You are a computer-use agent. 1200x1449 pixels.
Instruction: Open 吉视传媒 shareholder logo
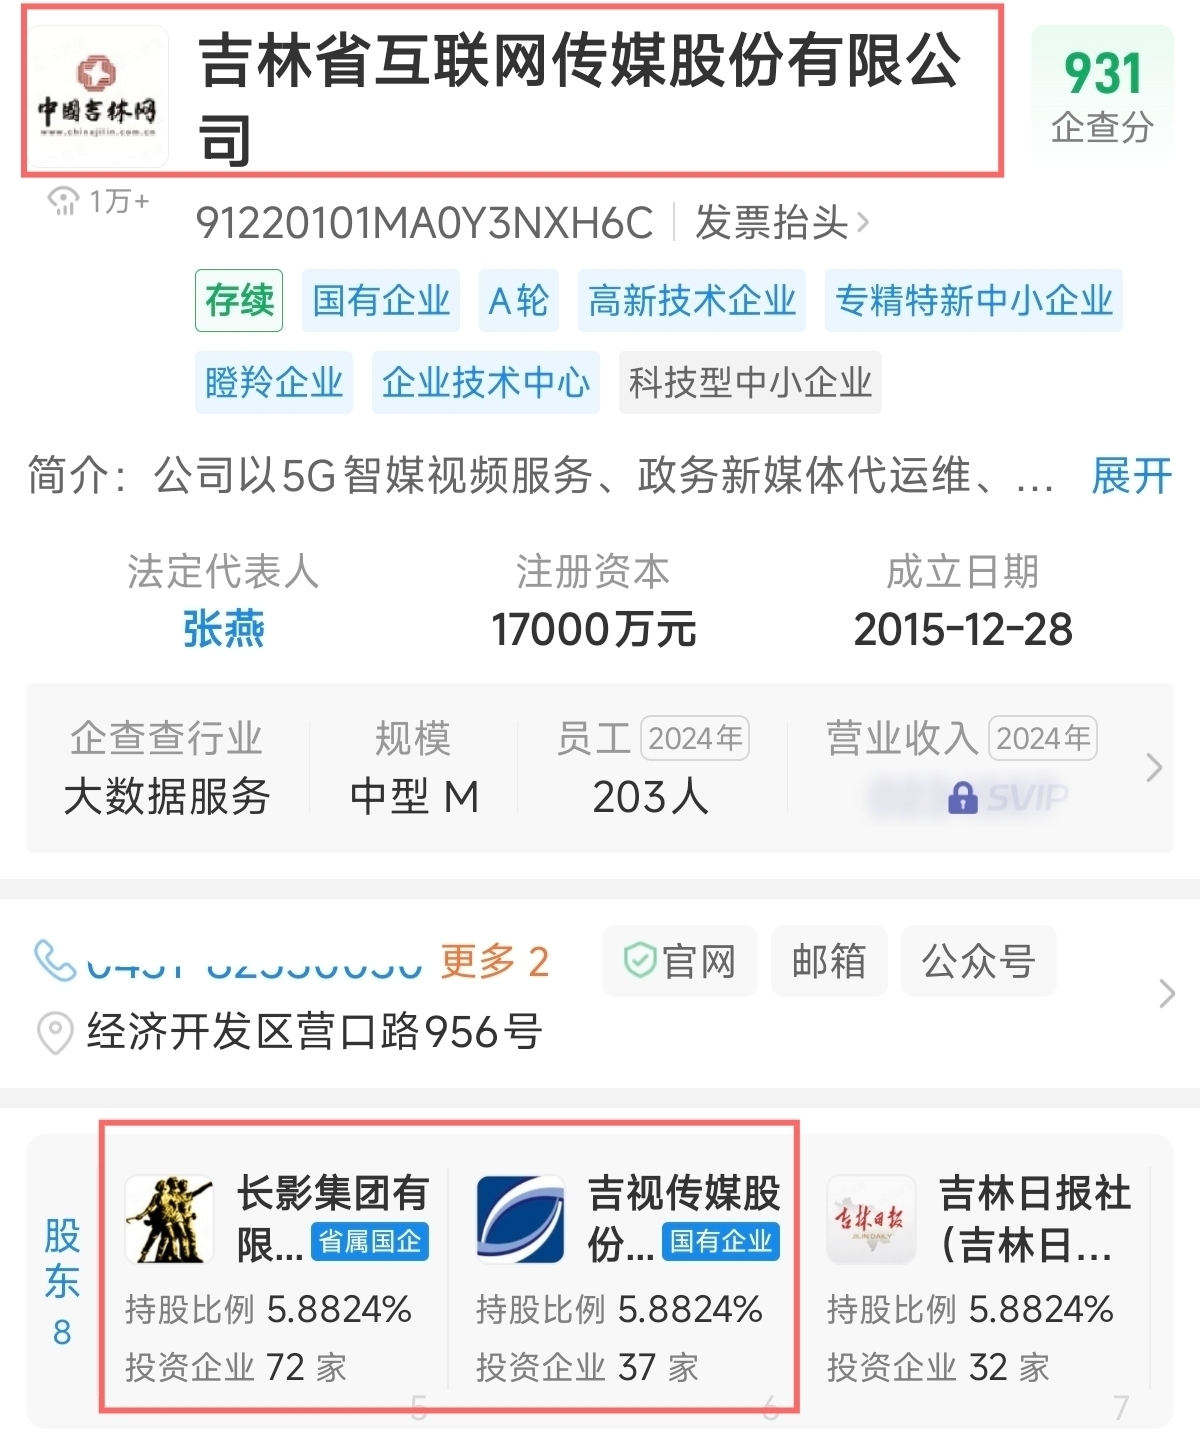[x=520, y=1220]
